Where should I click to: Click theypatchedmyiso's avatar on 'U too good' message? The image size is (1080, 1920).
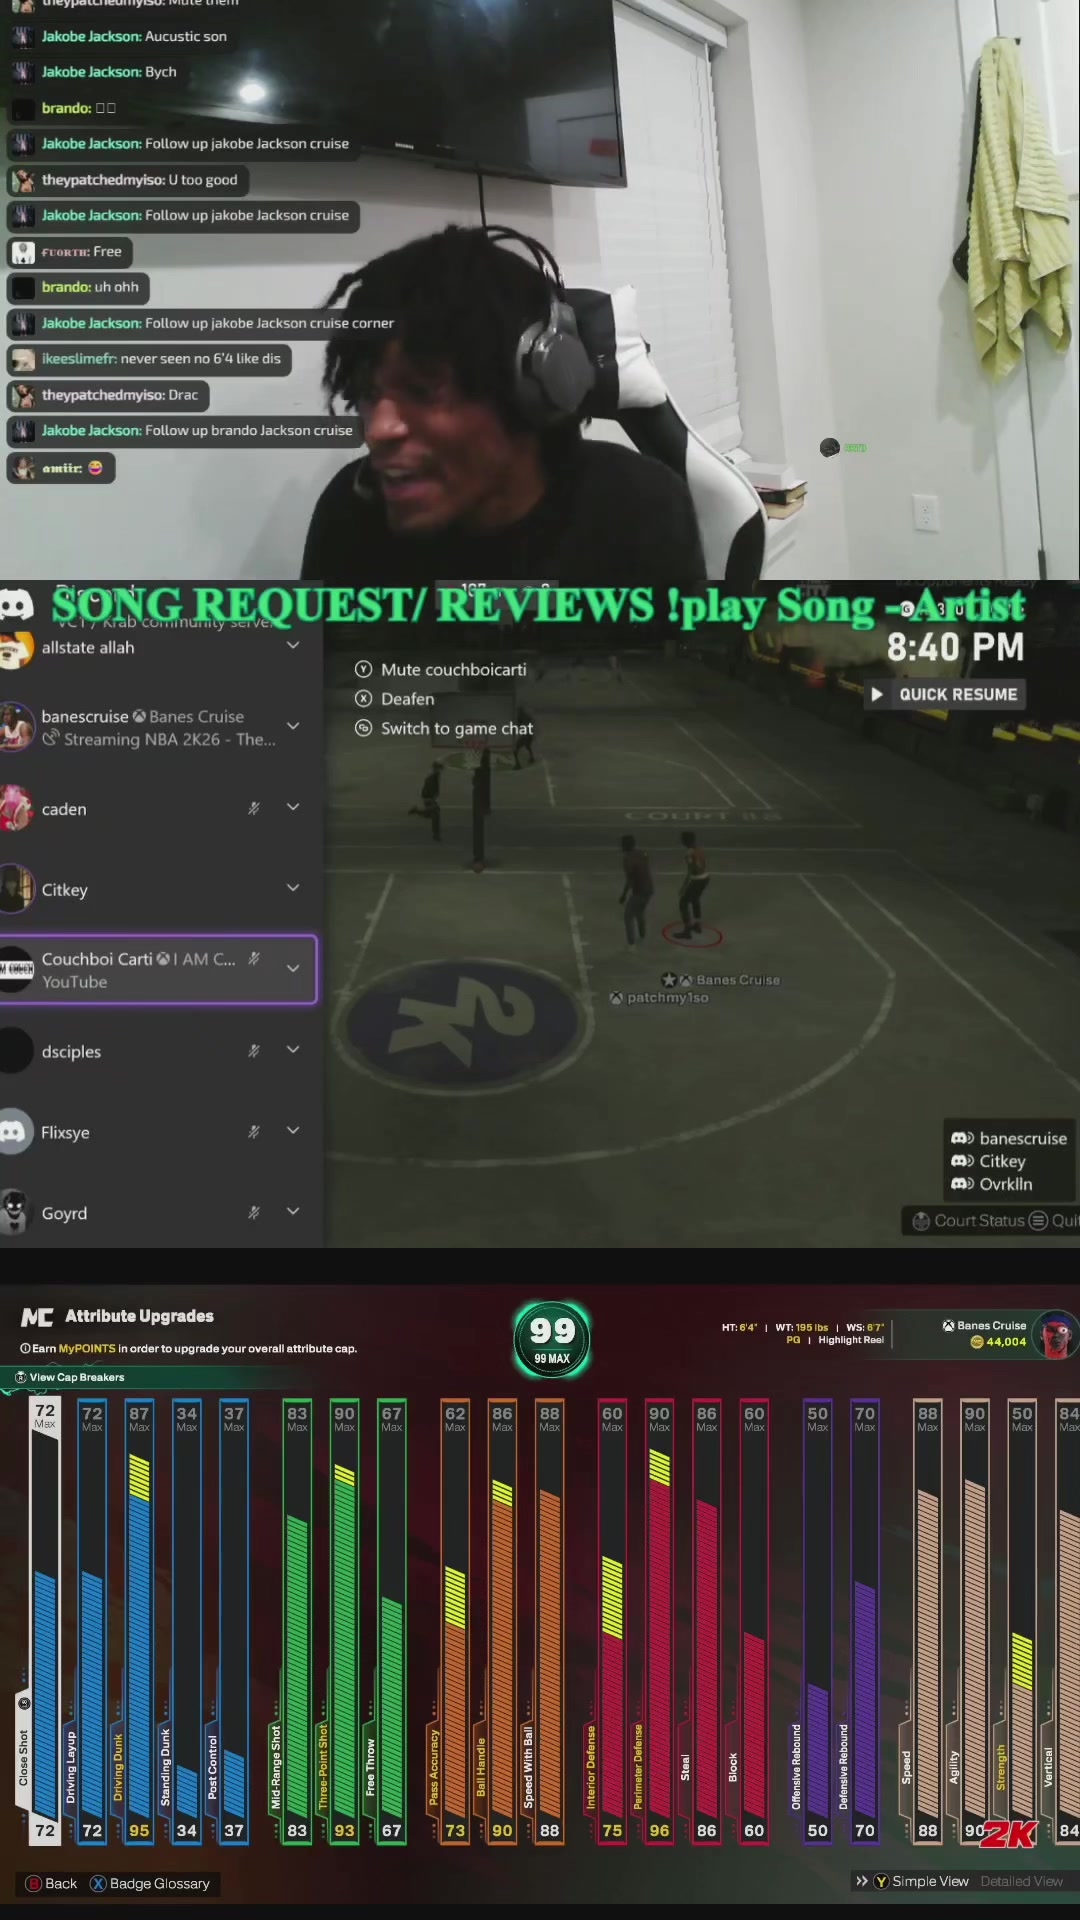22,180
